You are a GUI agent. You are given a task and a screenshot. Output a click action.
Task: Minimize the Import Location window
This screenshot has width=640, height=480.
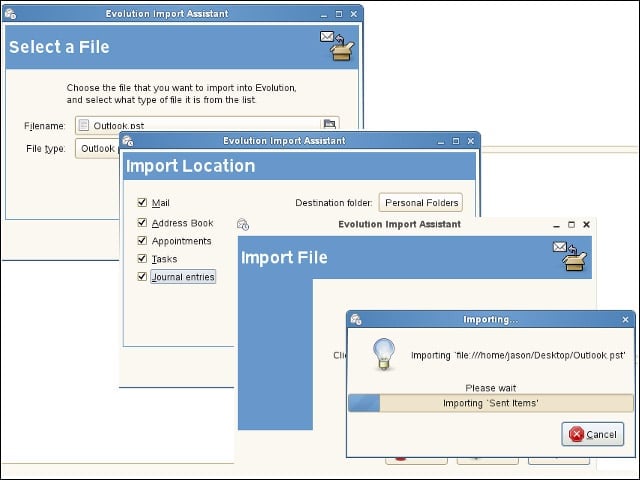click(441, 141)
